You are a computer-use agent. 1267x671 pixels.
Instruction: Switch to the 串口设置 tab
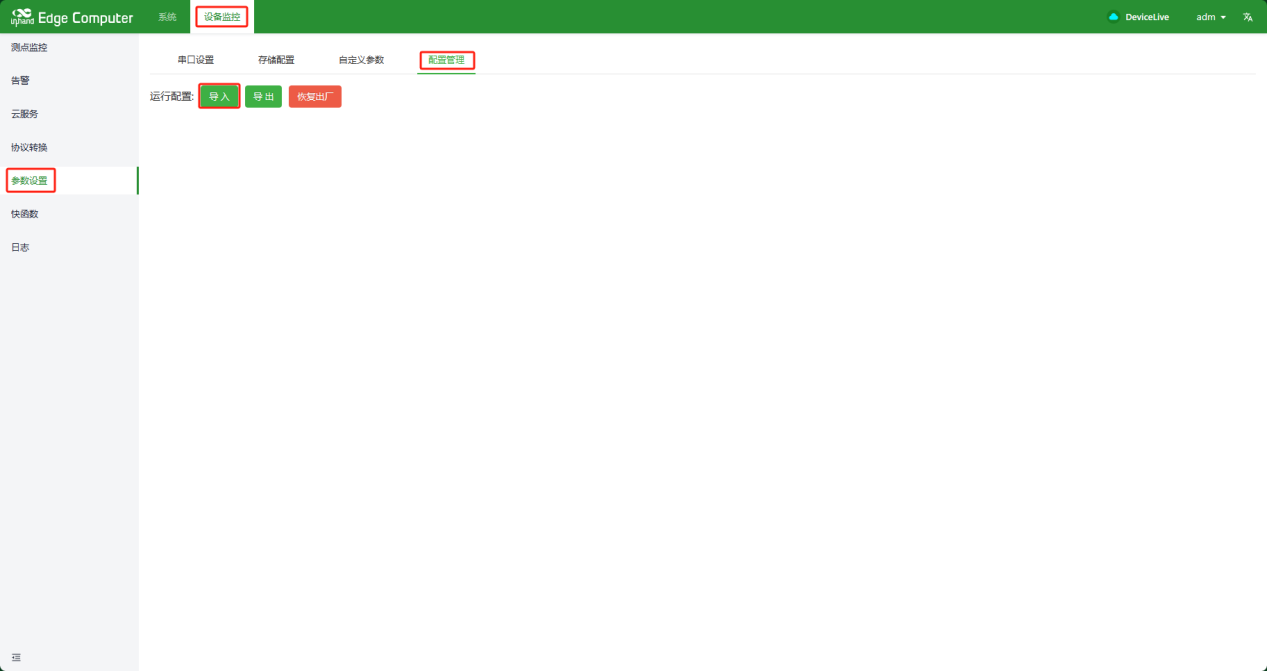tap(196, 60)
